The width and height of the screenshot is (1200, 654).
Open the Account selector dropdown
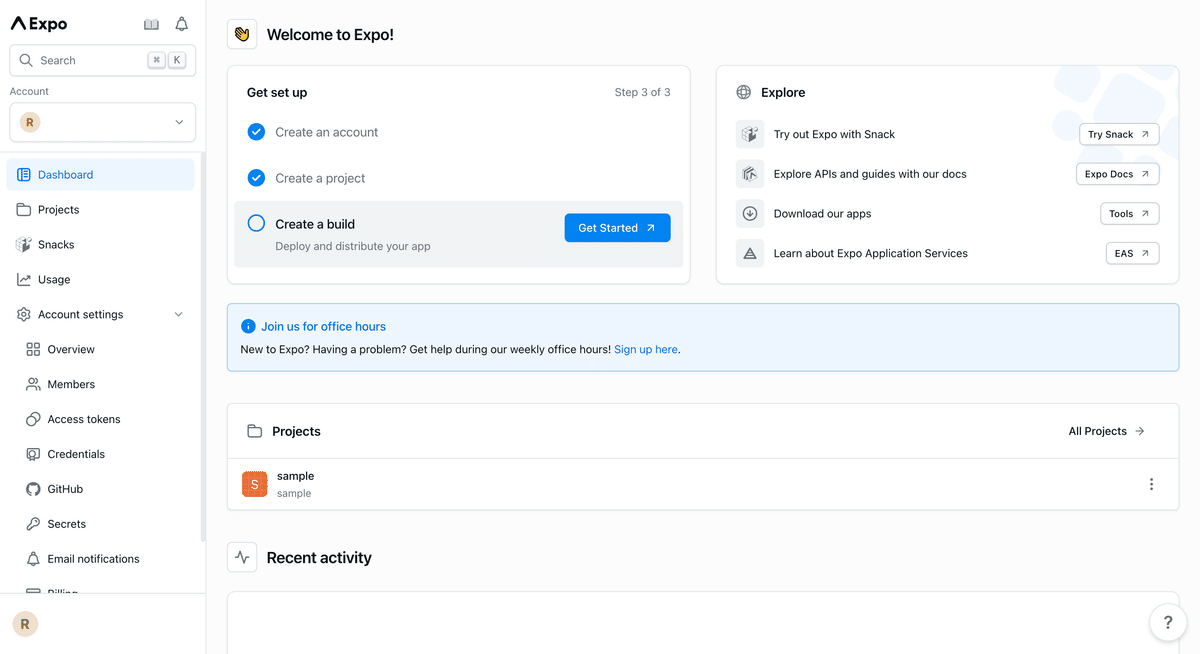click(103, 122)
